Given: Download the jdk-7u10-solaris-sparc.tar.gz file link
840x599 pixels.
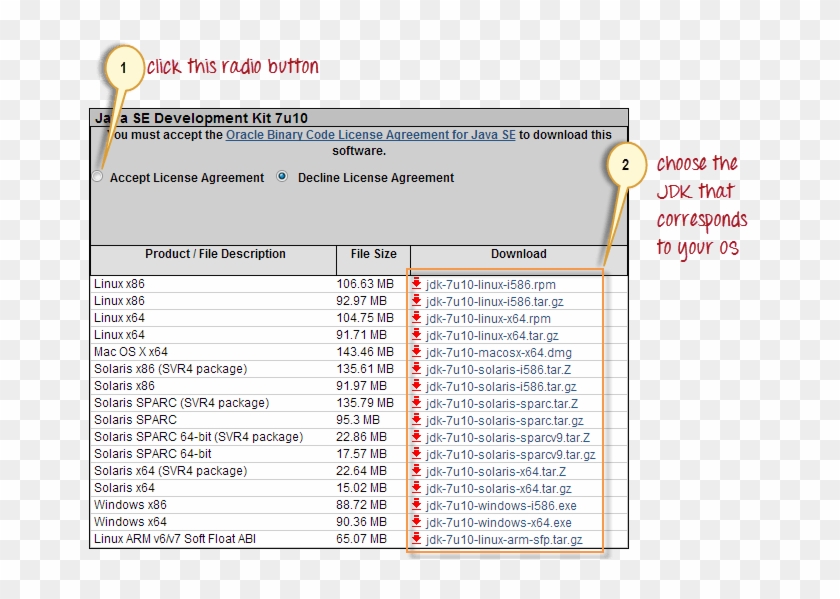Looking at the screenshot, I should 505,421.
